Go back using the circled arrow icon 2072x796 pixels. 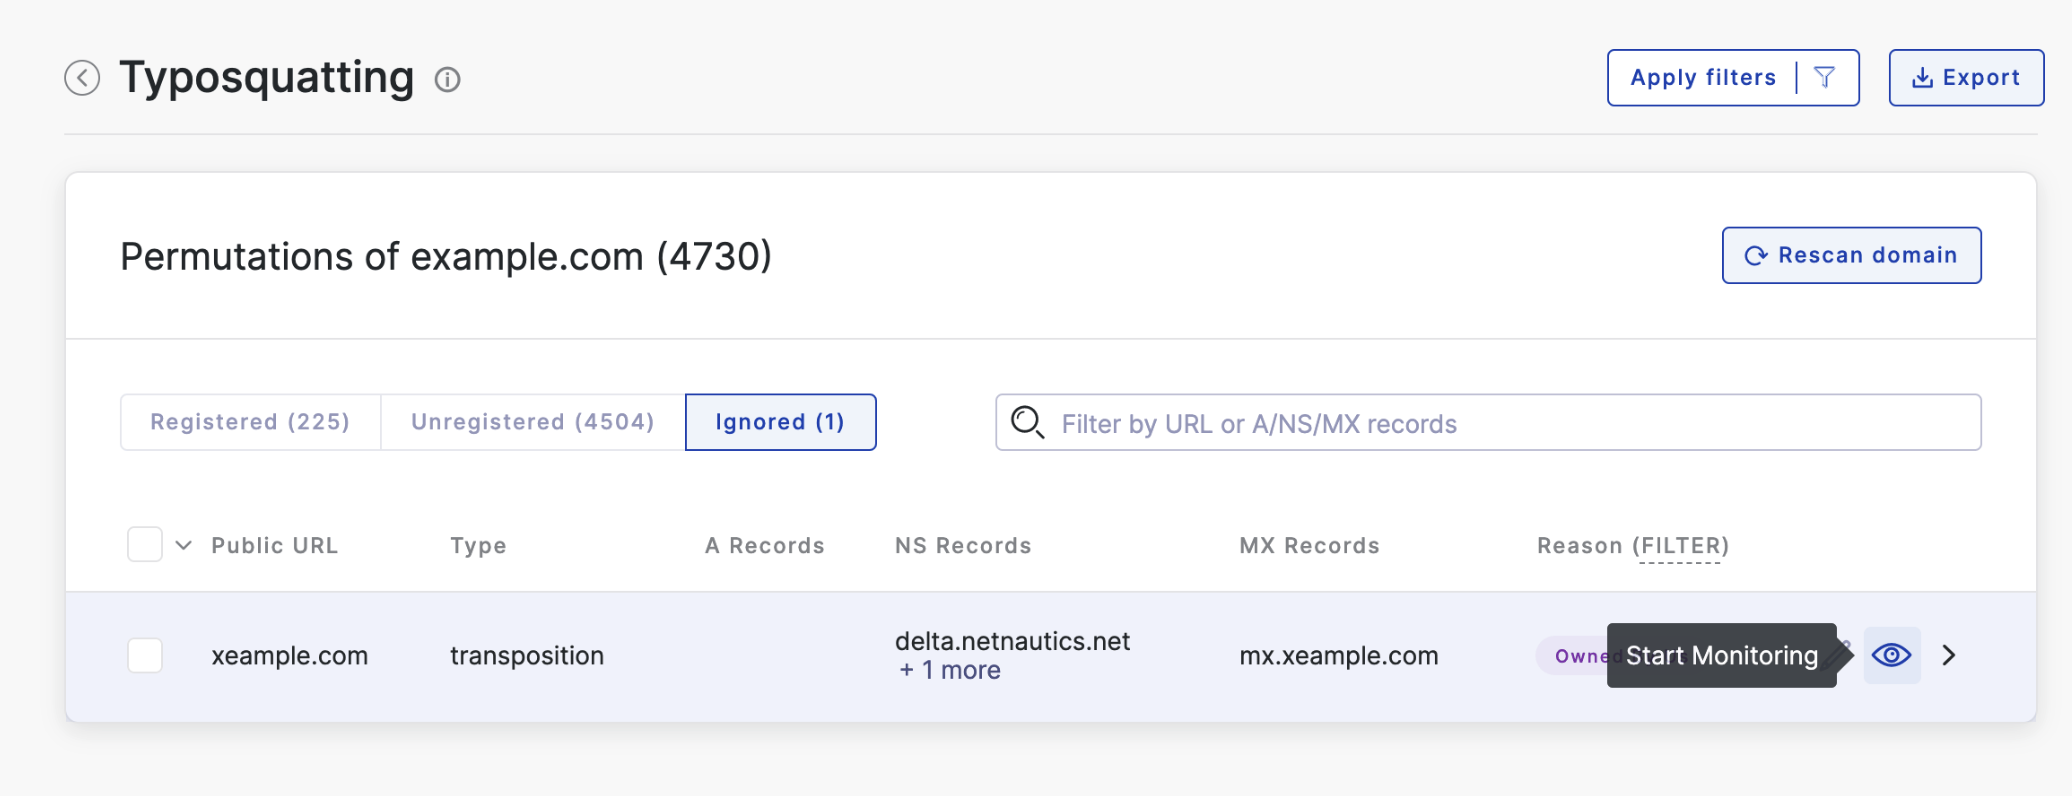tap(82, 78)
